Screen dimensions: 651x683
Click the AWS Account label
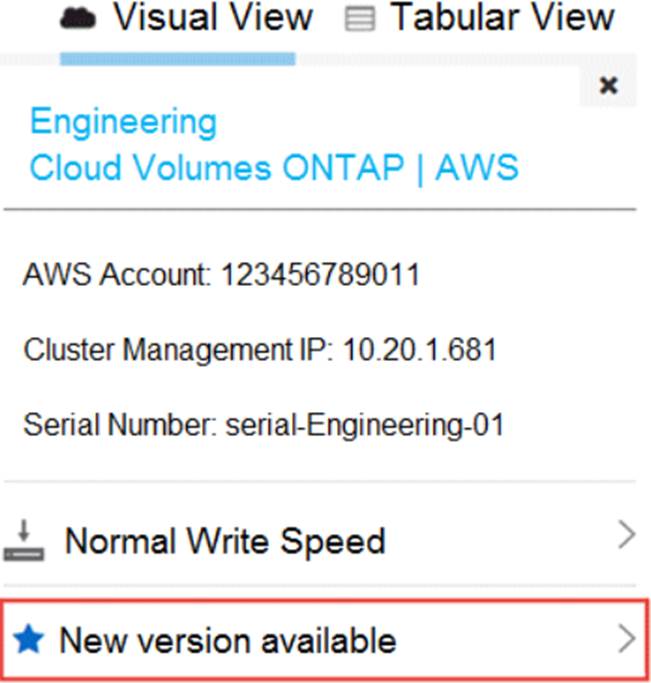110,277
